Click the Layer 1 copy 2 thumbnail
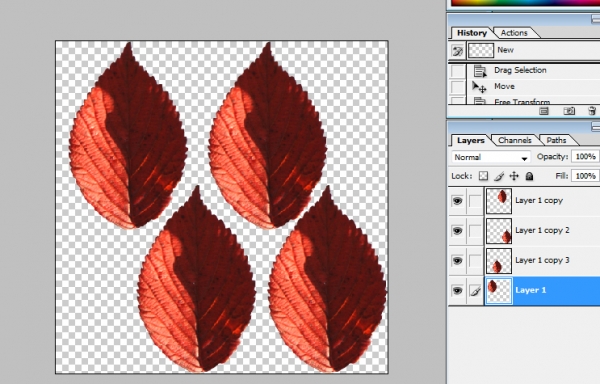 coord(499,231)
